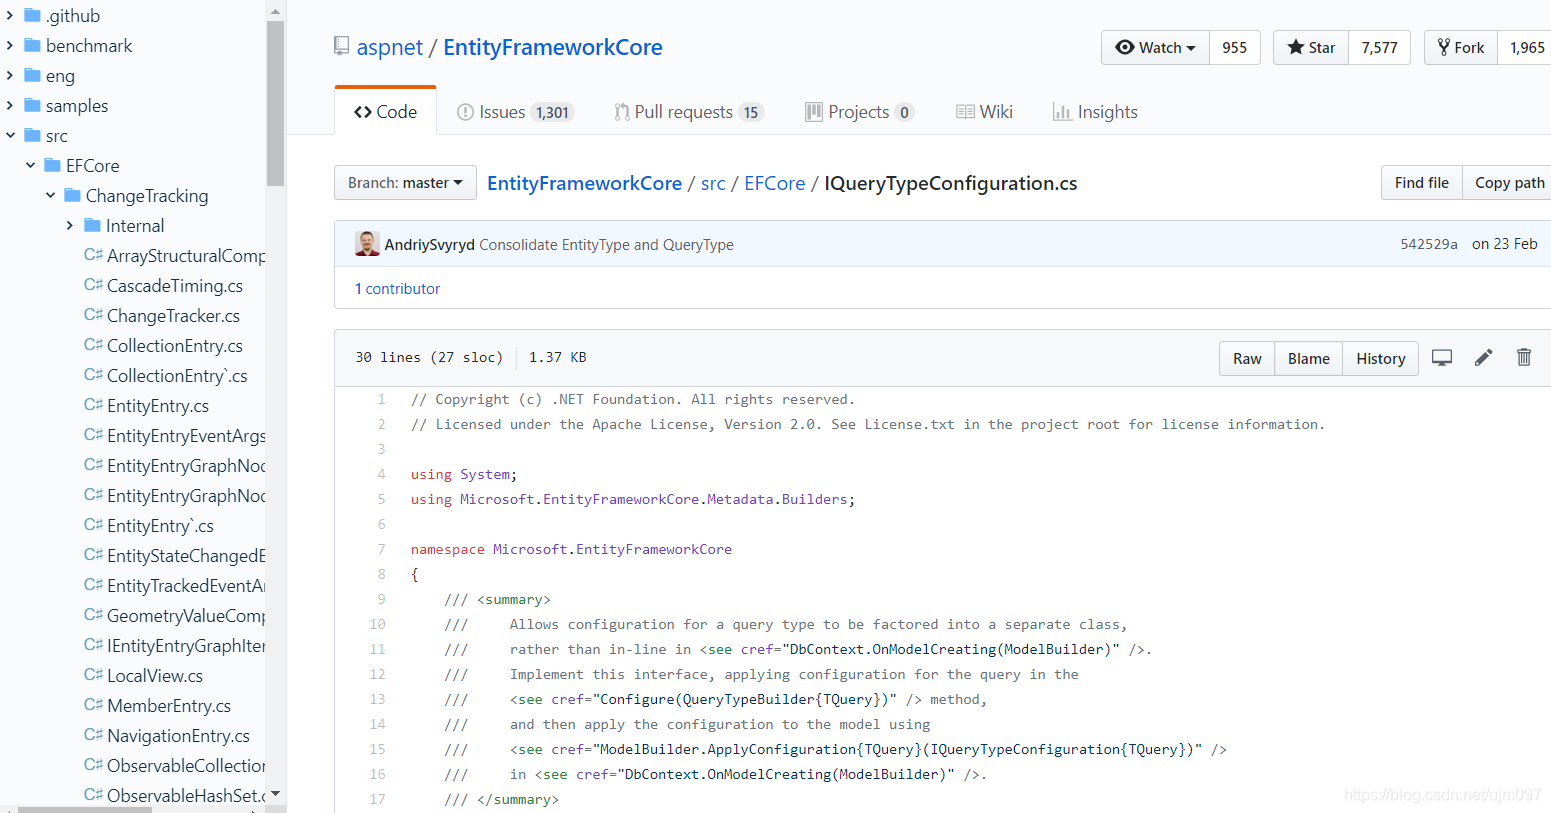Click the benchmark folder icon
The image size is (1551, 813).
click(x=32, y=45)
